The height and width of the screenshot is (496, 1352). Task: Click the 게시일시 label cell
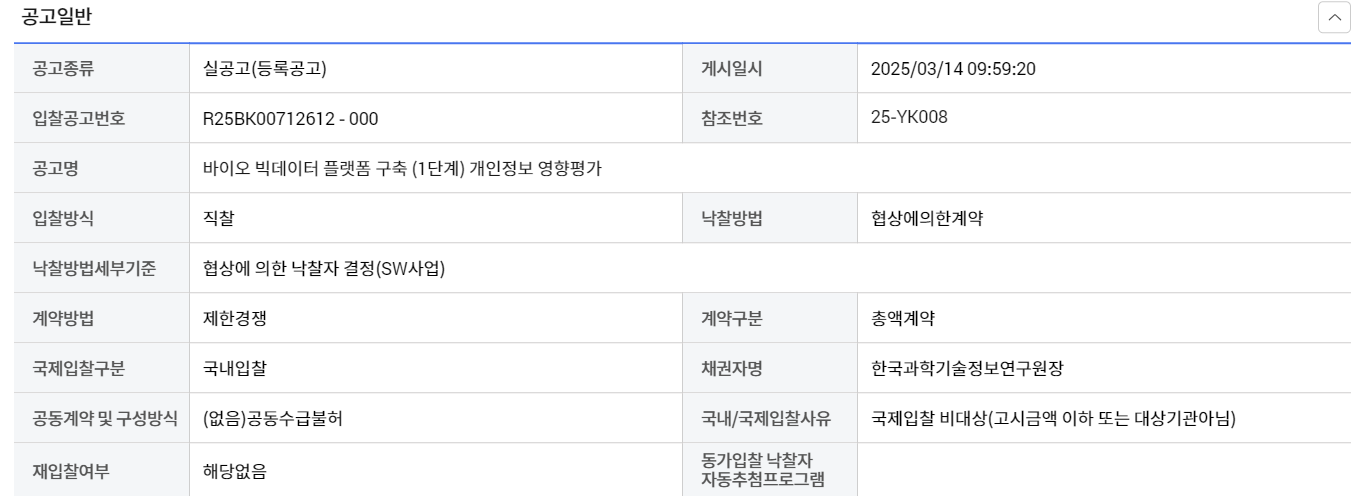point(770,69)
